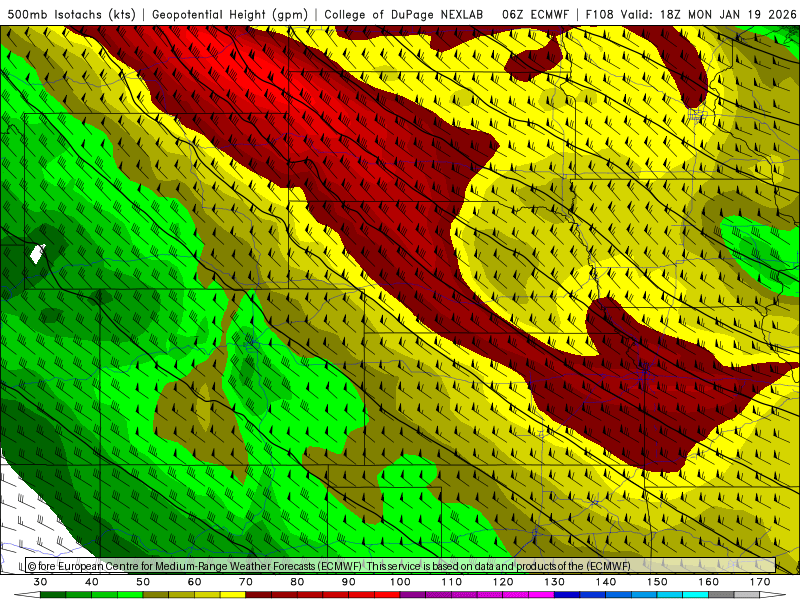Click the 'College of DuPage NEXLAB' label
The height and width of the screenshot is (600, 800).
pyautogui.click(x=403, y=14)
